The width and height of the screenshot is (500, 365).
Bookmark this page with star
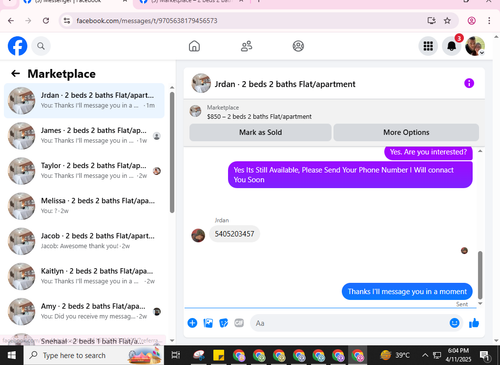click(x=447, y=21)
